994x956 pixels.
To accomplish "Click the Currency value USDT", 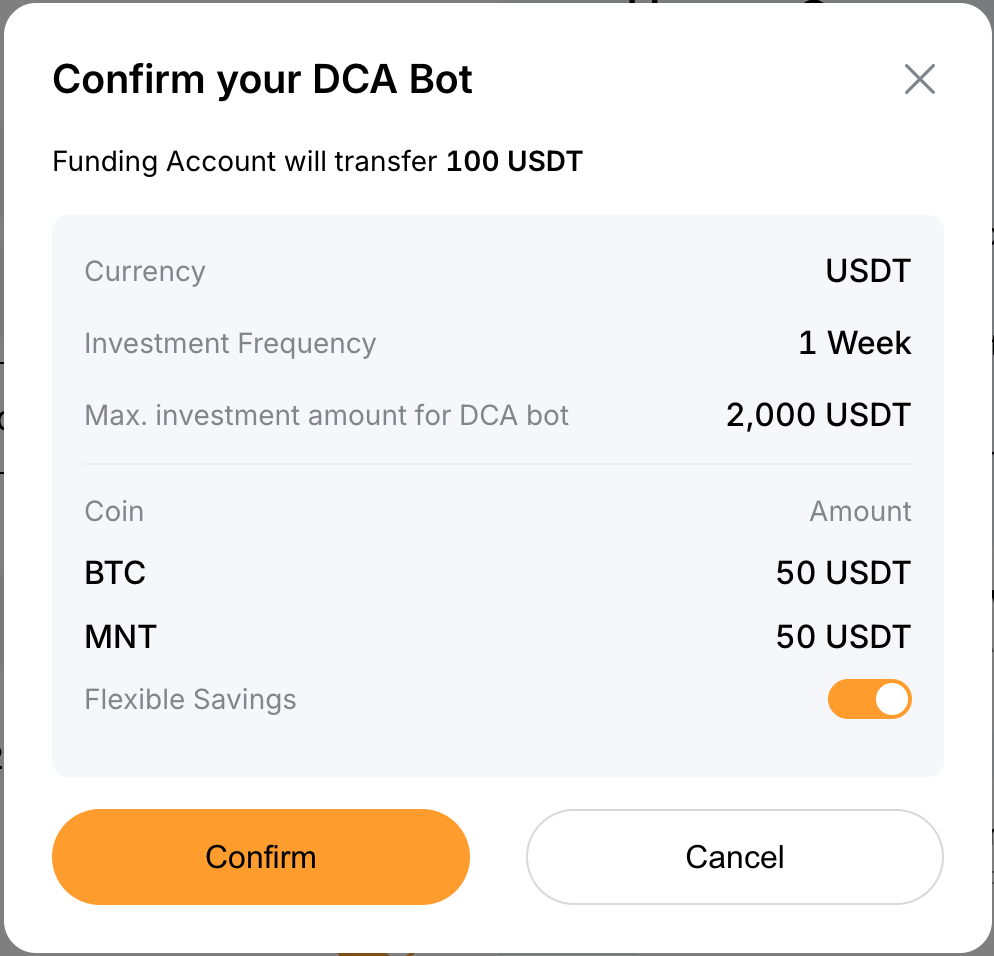I will (867, 271).
